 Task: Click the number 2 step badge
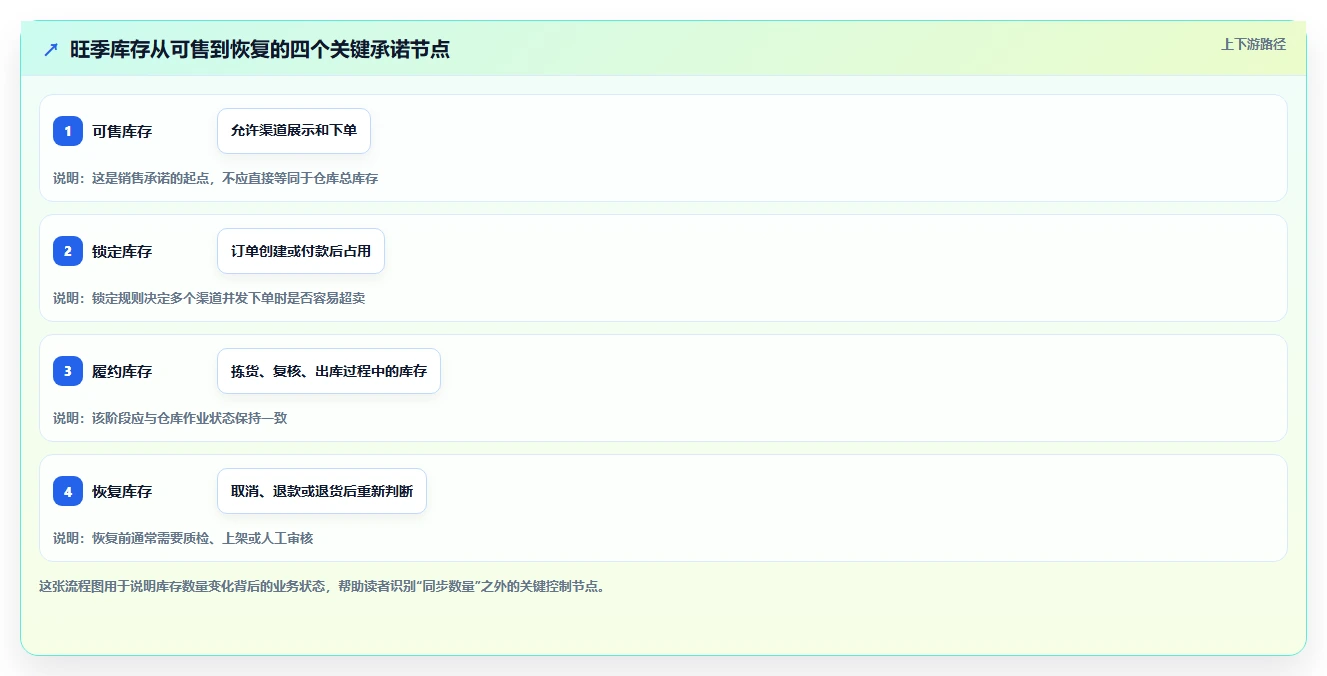[x=68, y=251]
